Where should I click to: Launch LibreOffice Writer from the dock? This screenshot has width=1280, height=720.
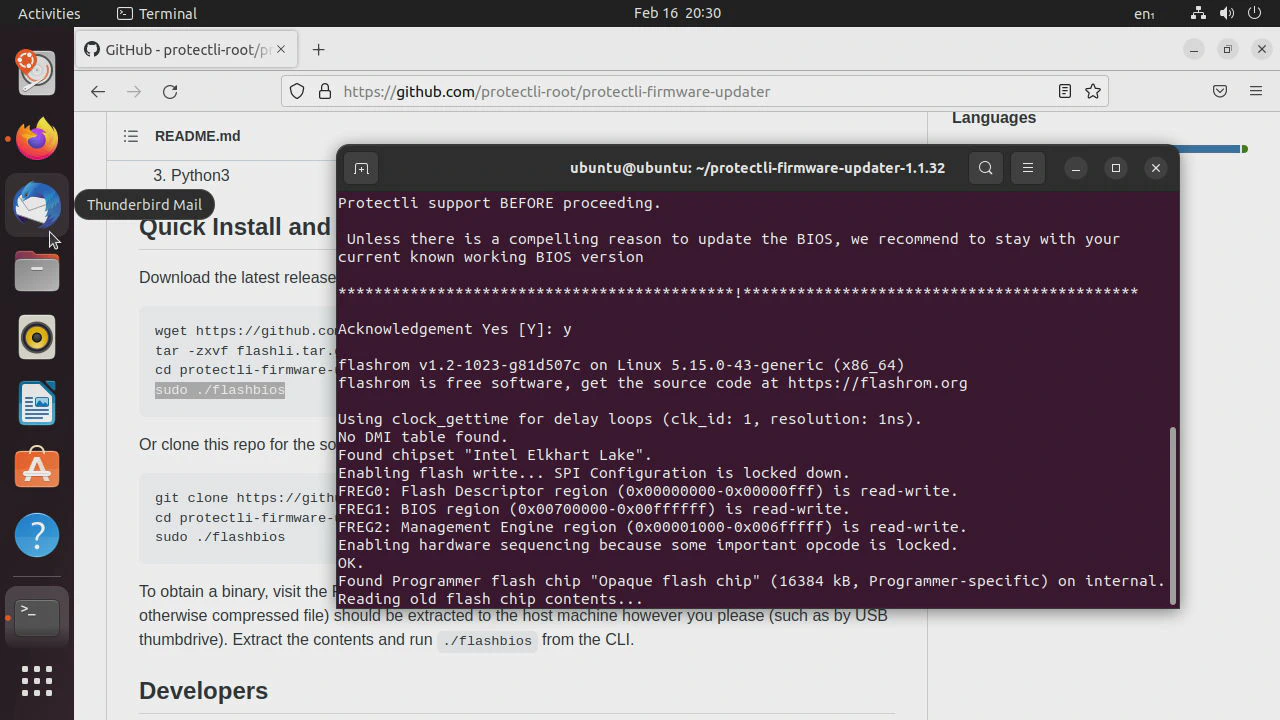[x=37, y=403]
